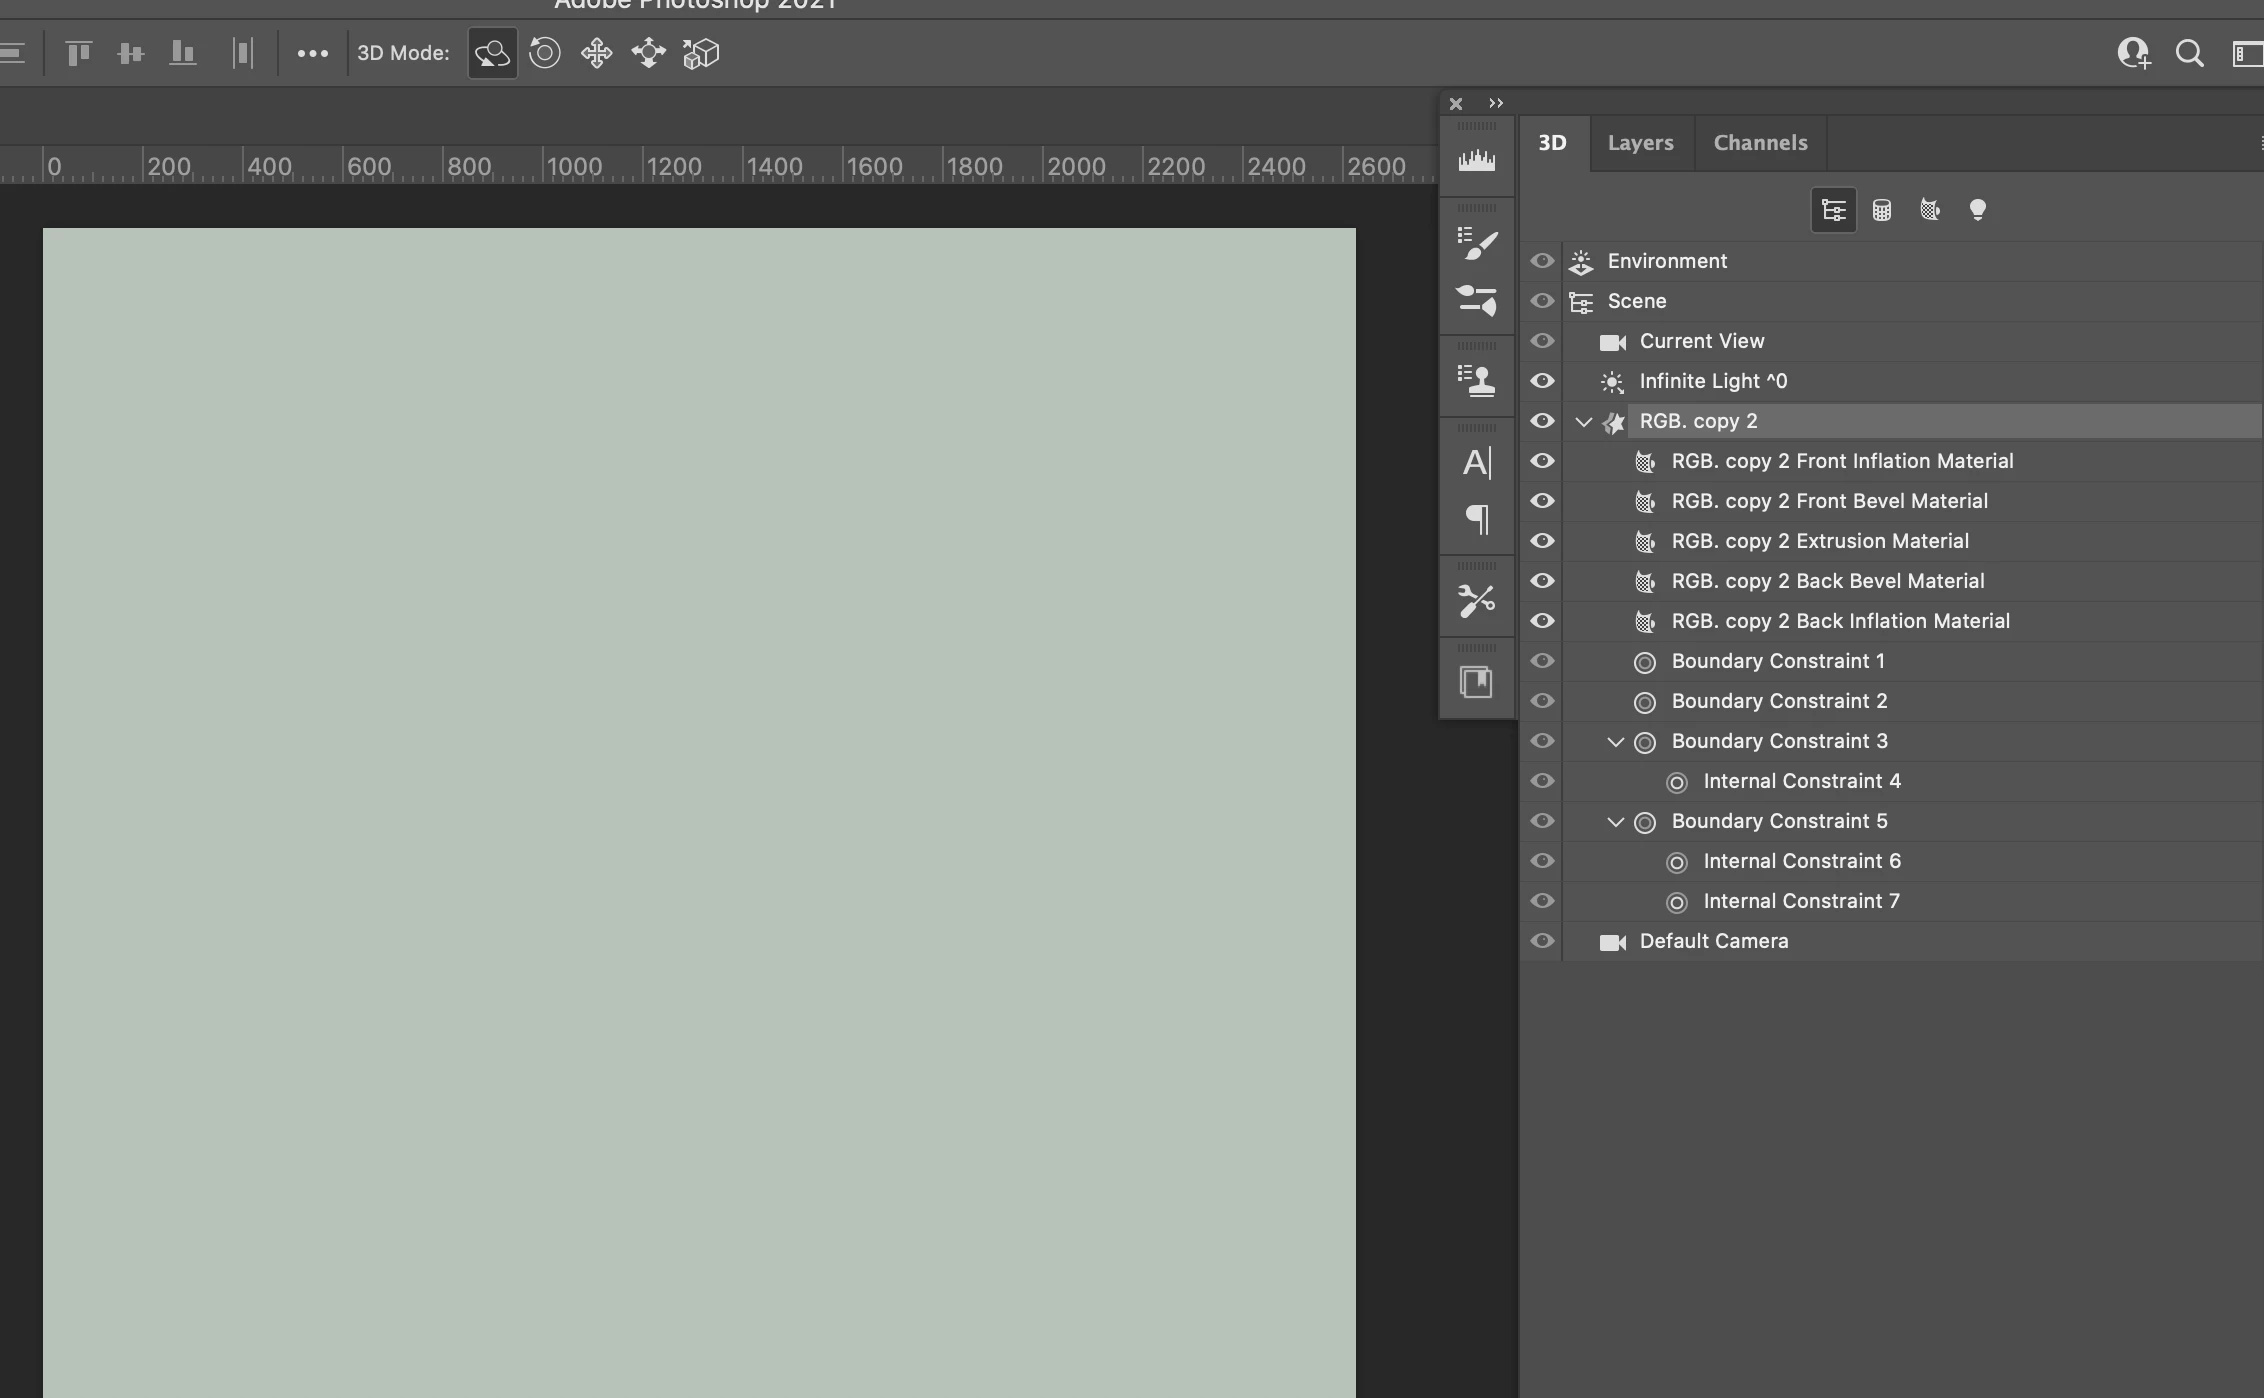The image size is (2264, 1398).
Task: Hide the Infinite Light ^0 item
Action: (1542, 381)
